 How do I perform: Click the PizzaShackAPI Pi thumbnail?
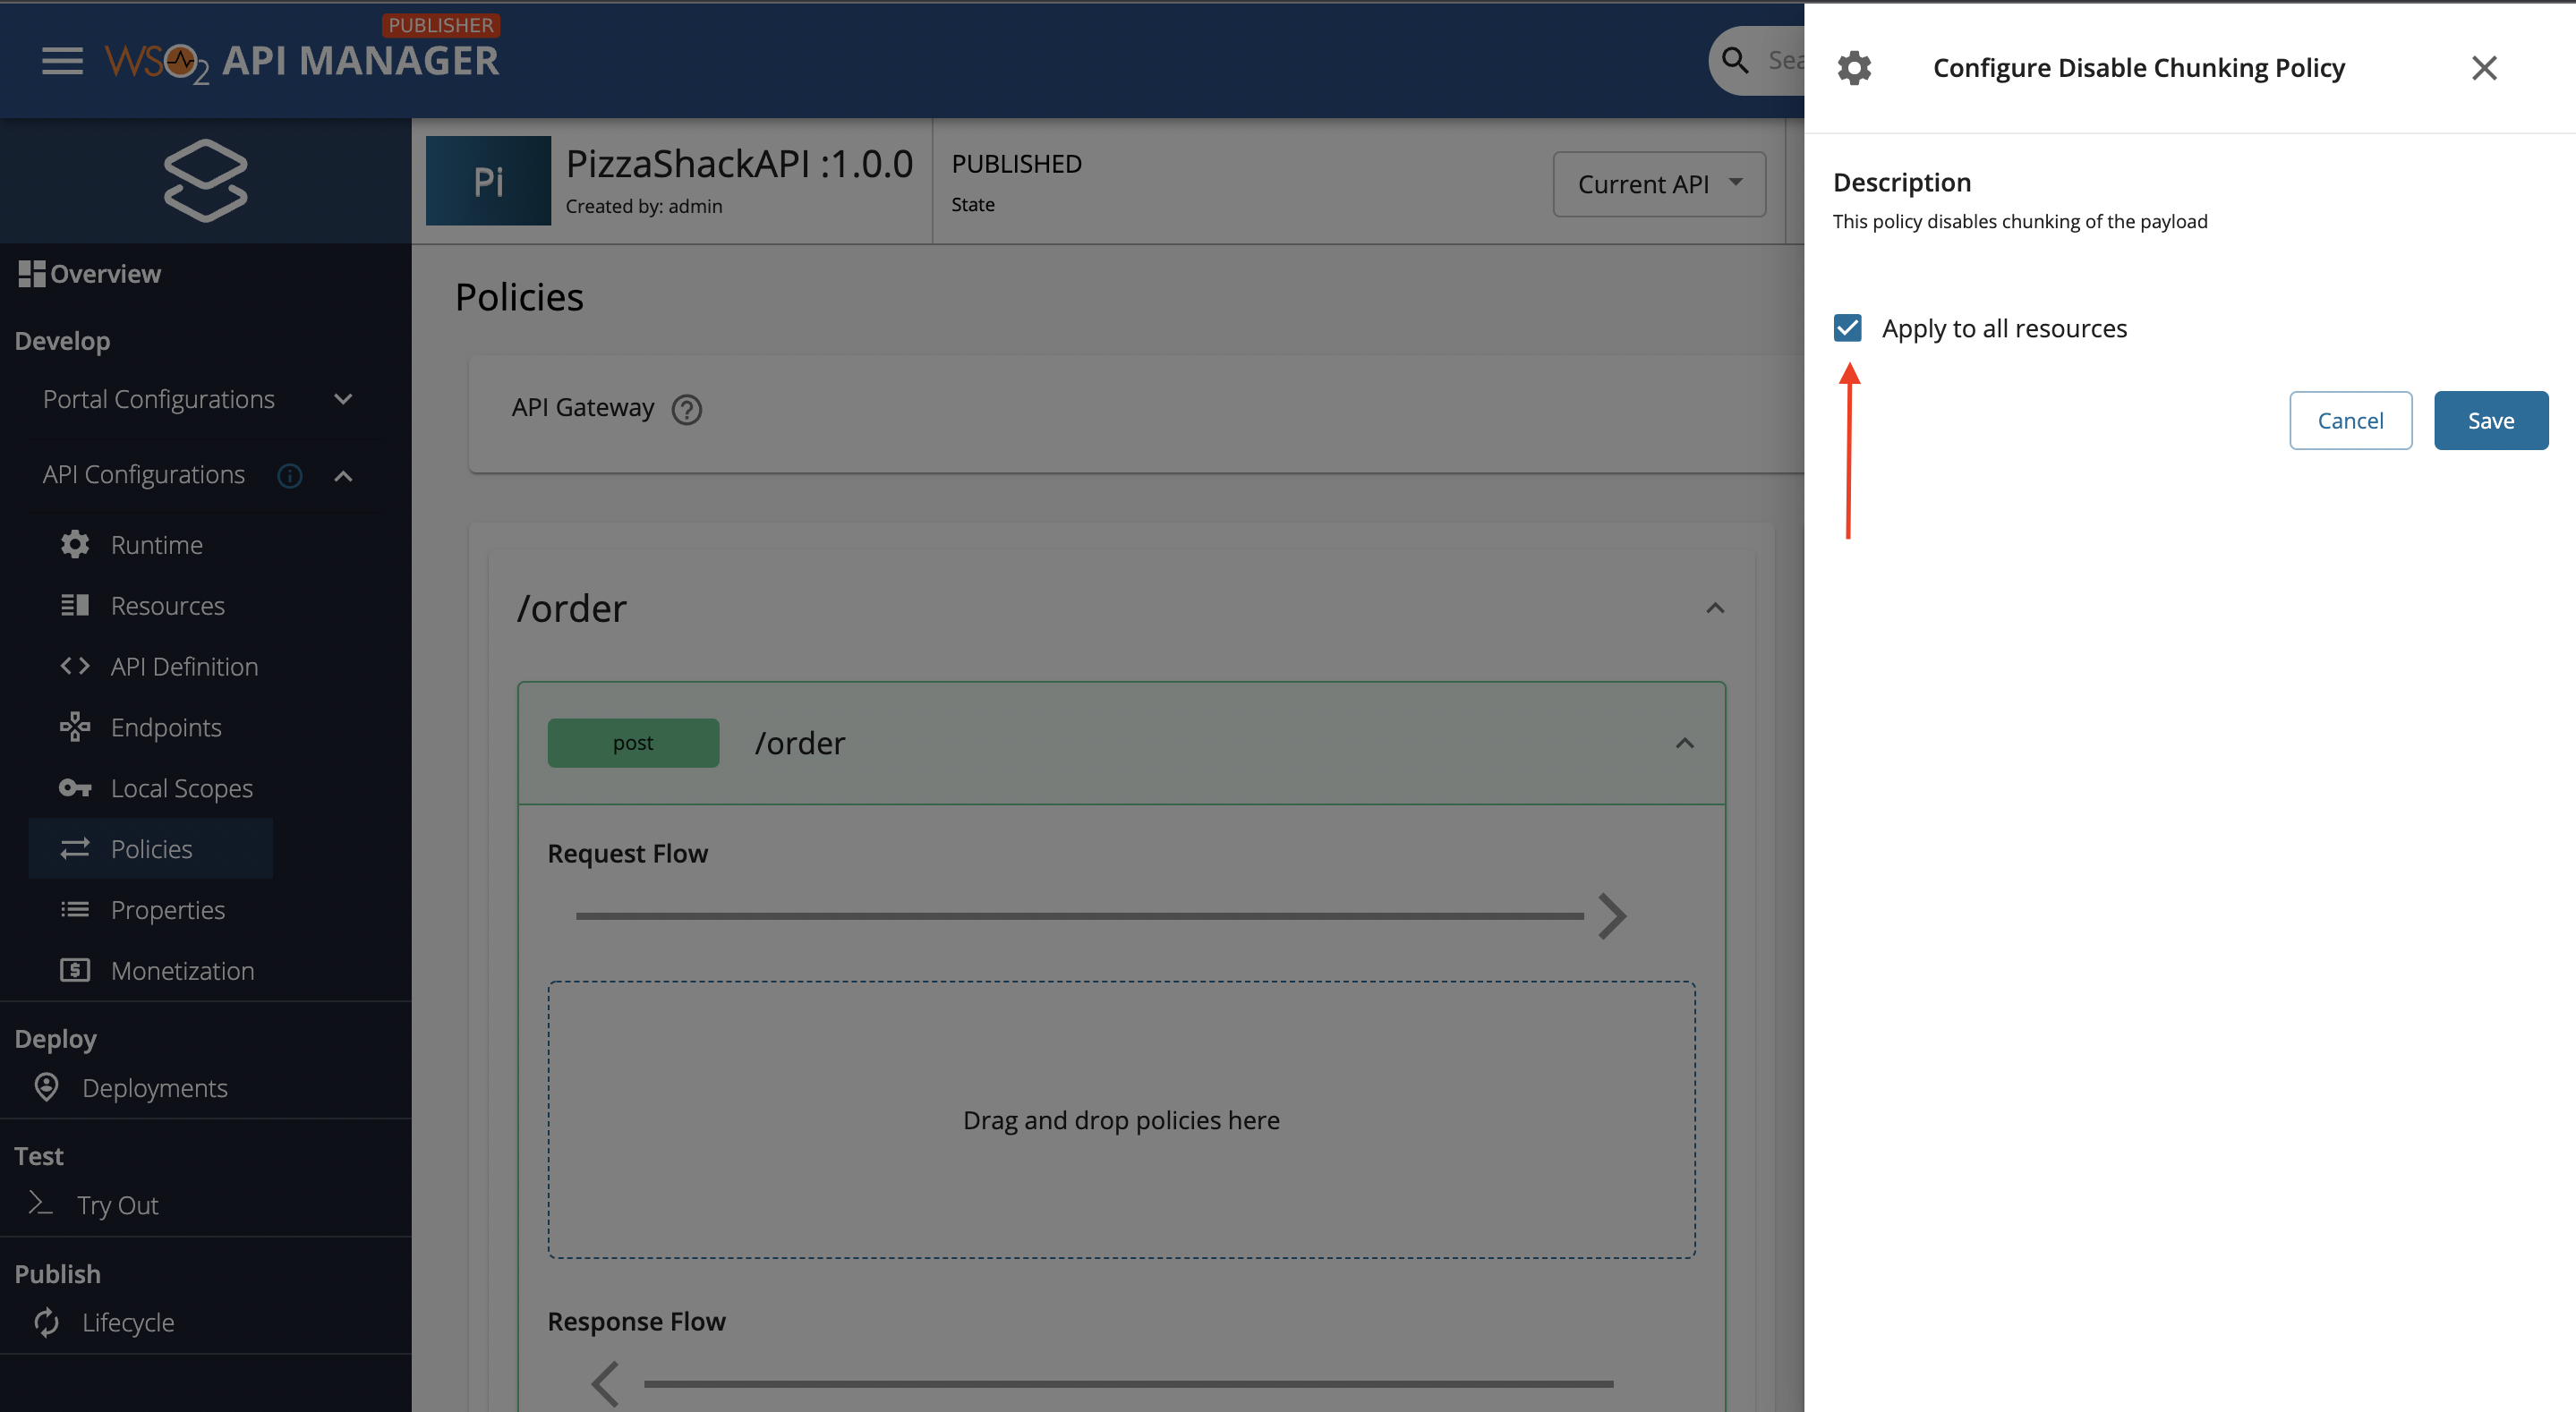click(488, 181)
